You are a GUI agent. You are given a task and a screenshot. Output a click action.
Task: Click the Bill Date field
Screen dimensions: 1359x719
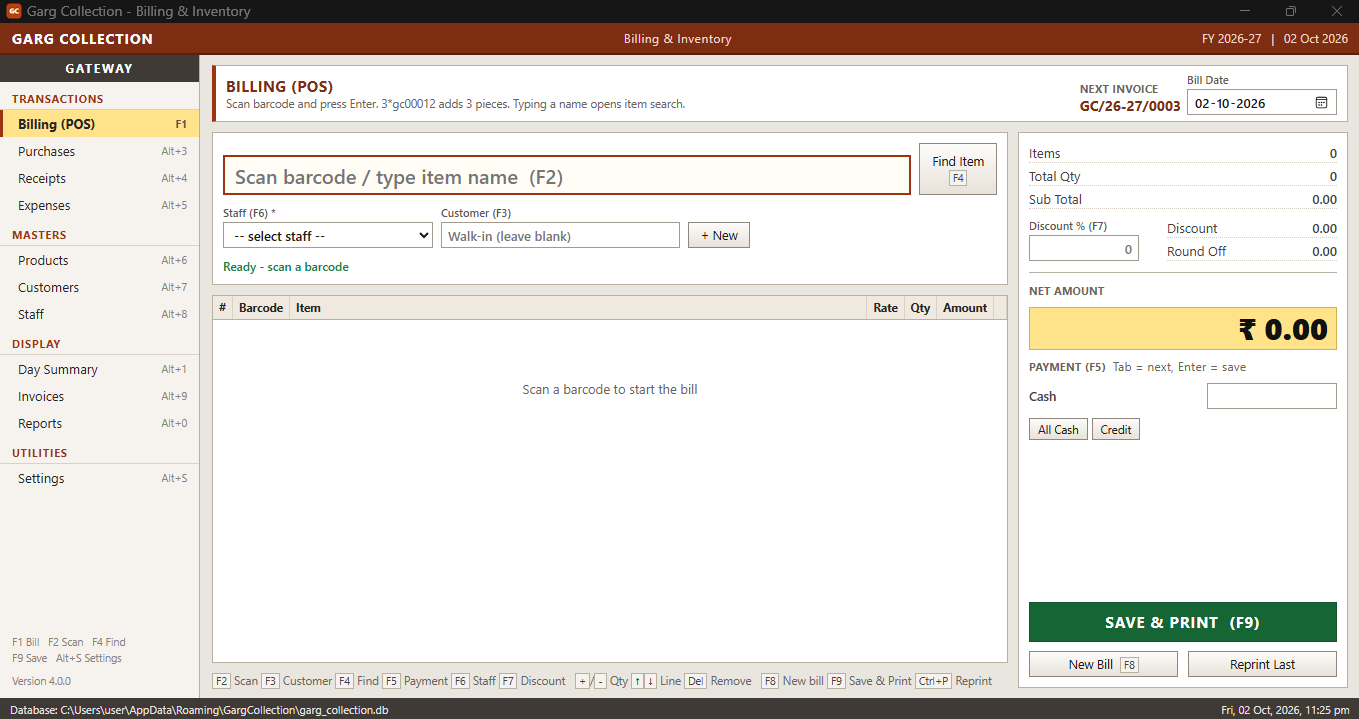click(x=1262, y=102)
